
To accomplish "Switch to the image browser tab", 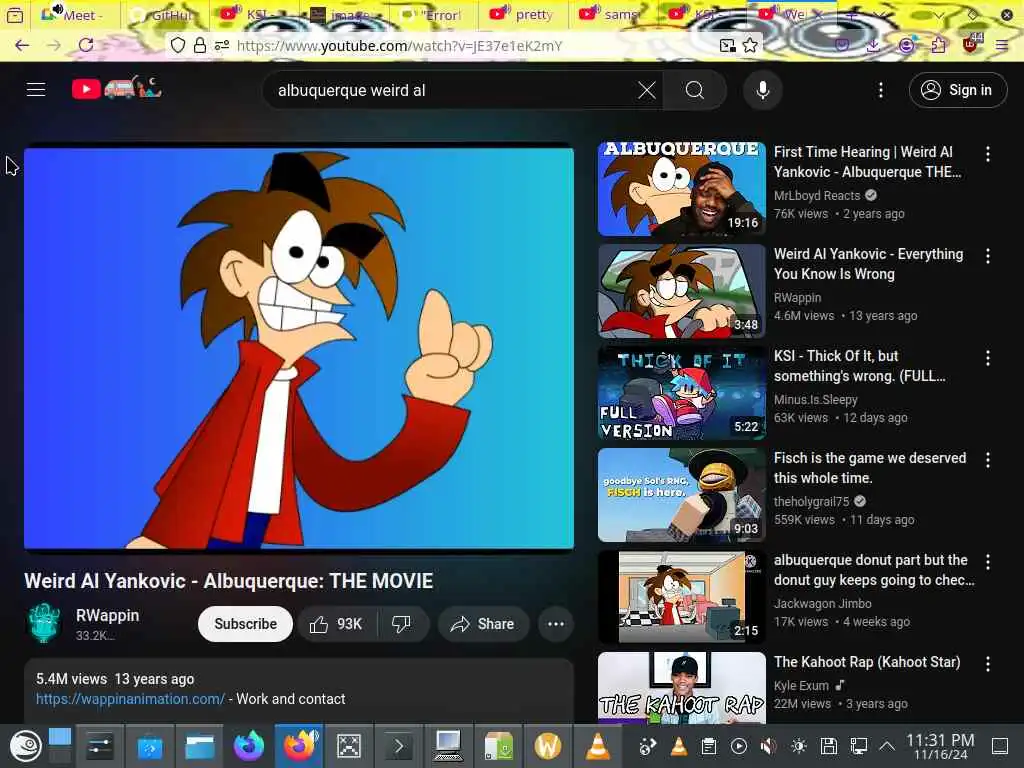I will click(342, 14).
